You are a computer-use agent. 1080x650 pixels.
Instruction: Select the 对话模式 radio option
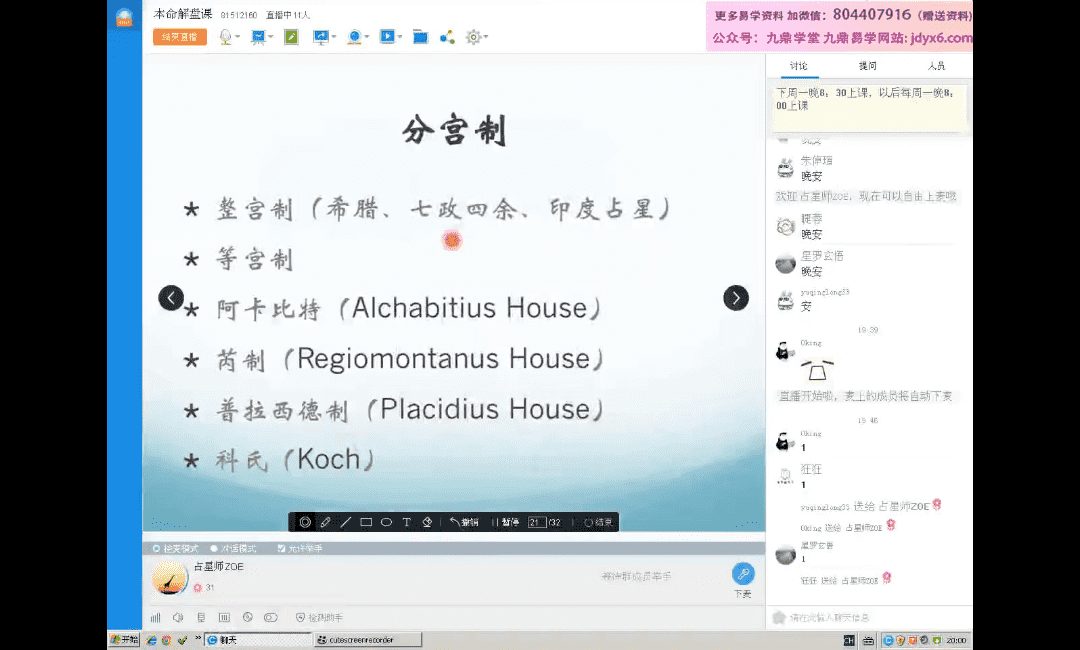click(x=214, y=549)
